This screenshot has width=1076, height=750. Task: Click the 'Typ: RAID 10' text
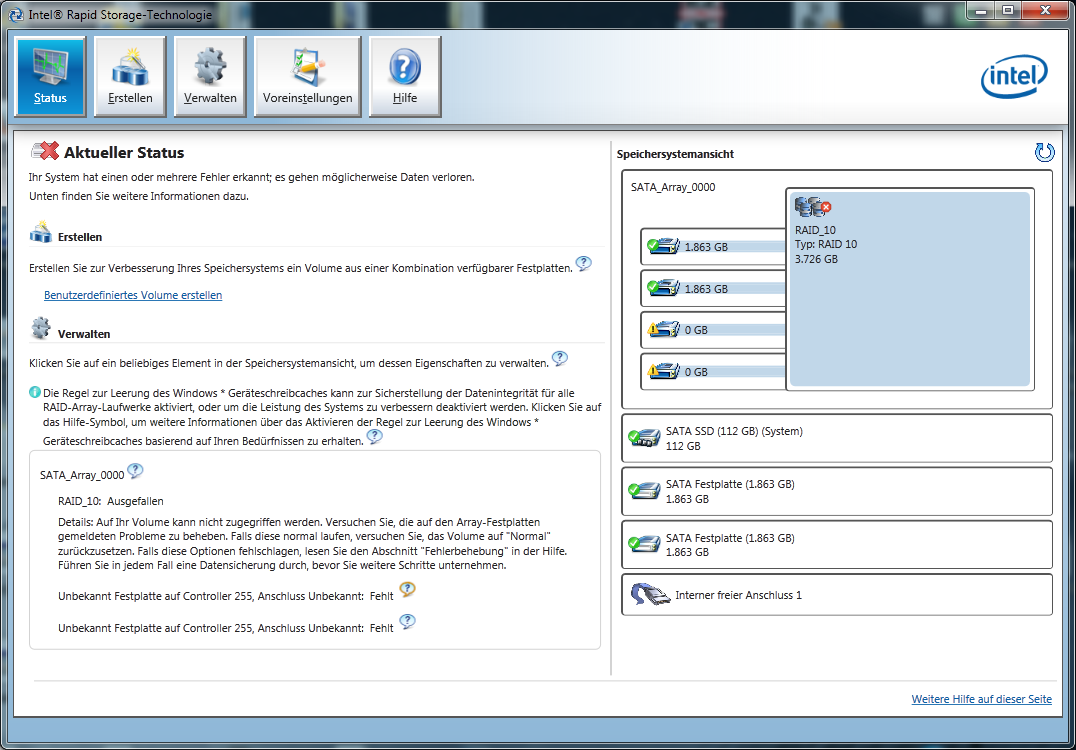[x=826, y=244]
